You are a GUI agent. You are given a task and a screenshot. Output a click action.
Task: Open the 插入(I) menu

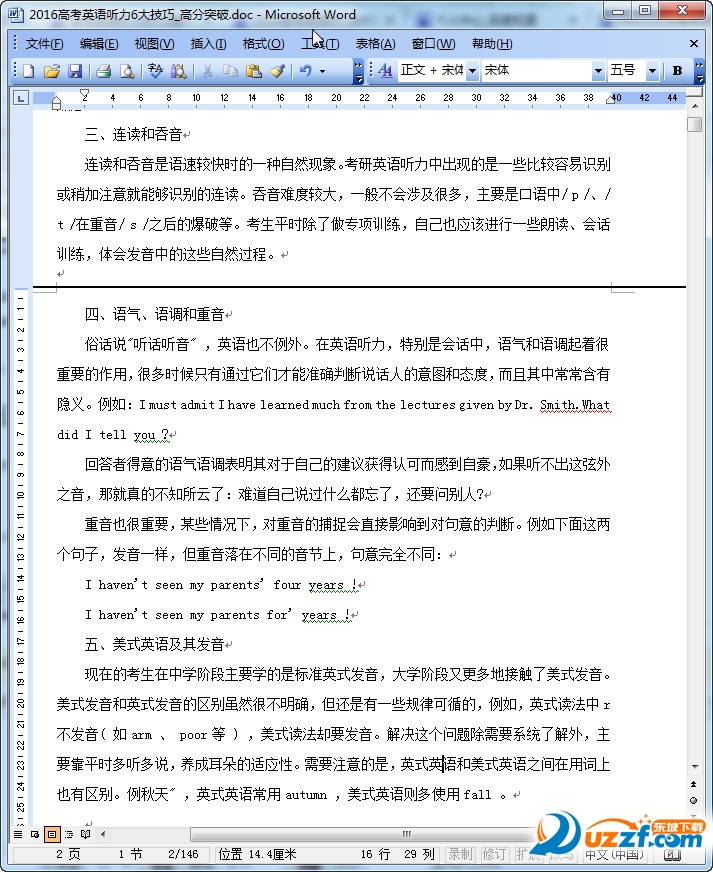[208, 44]
